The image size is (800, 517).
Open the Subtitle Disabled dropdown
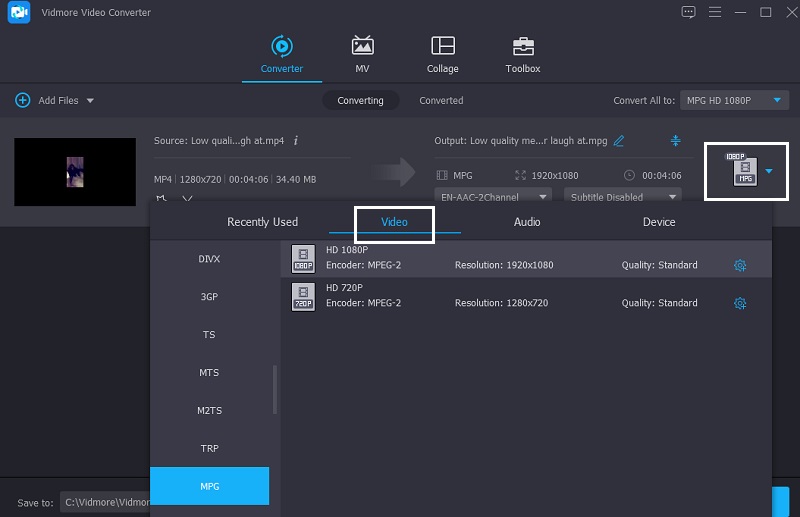click(622, 197)
